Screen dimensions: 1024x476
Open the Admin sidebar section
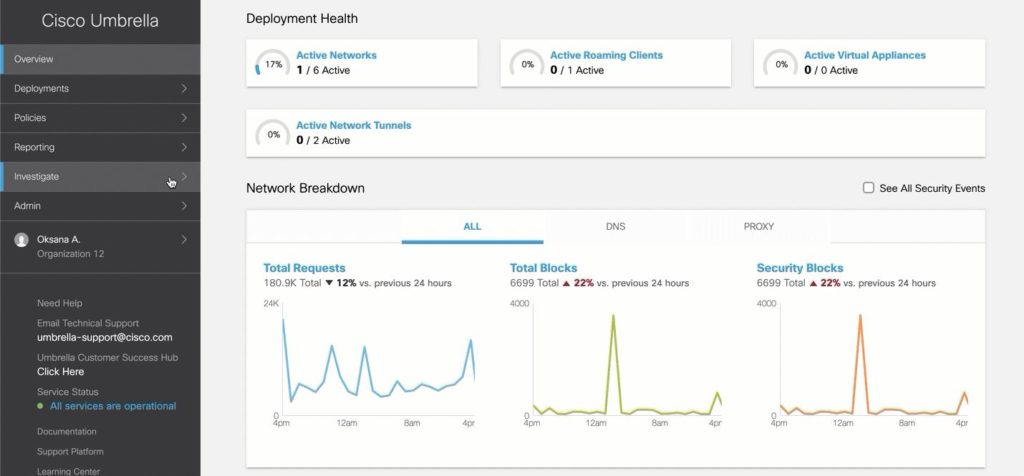click(x=101, y=206)
